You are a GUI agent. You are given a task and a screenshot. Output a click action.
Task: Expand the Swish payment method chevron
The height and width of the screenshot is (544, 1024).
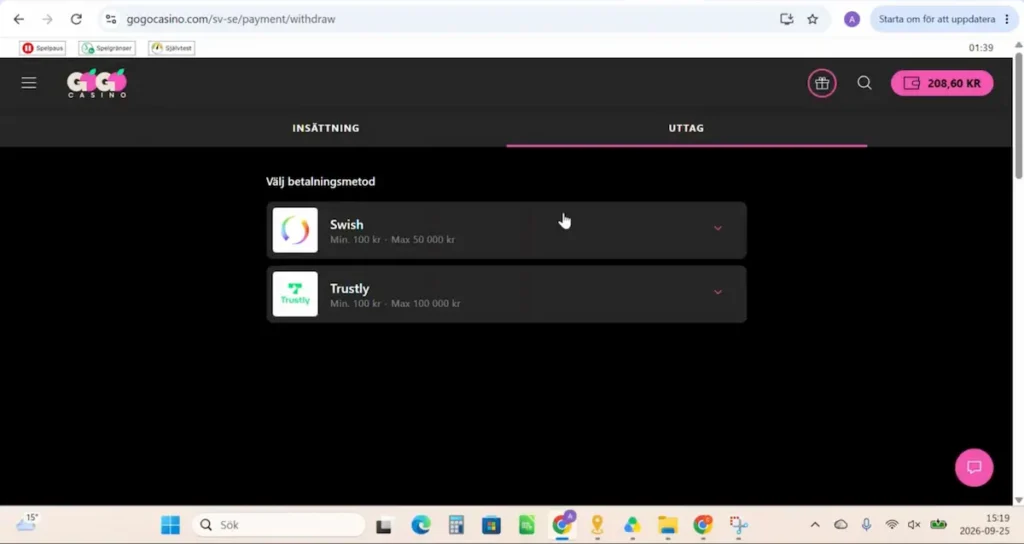coord(718,229)
